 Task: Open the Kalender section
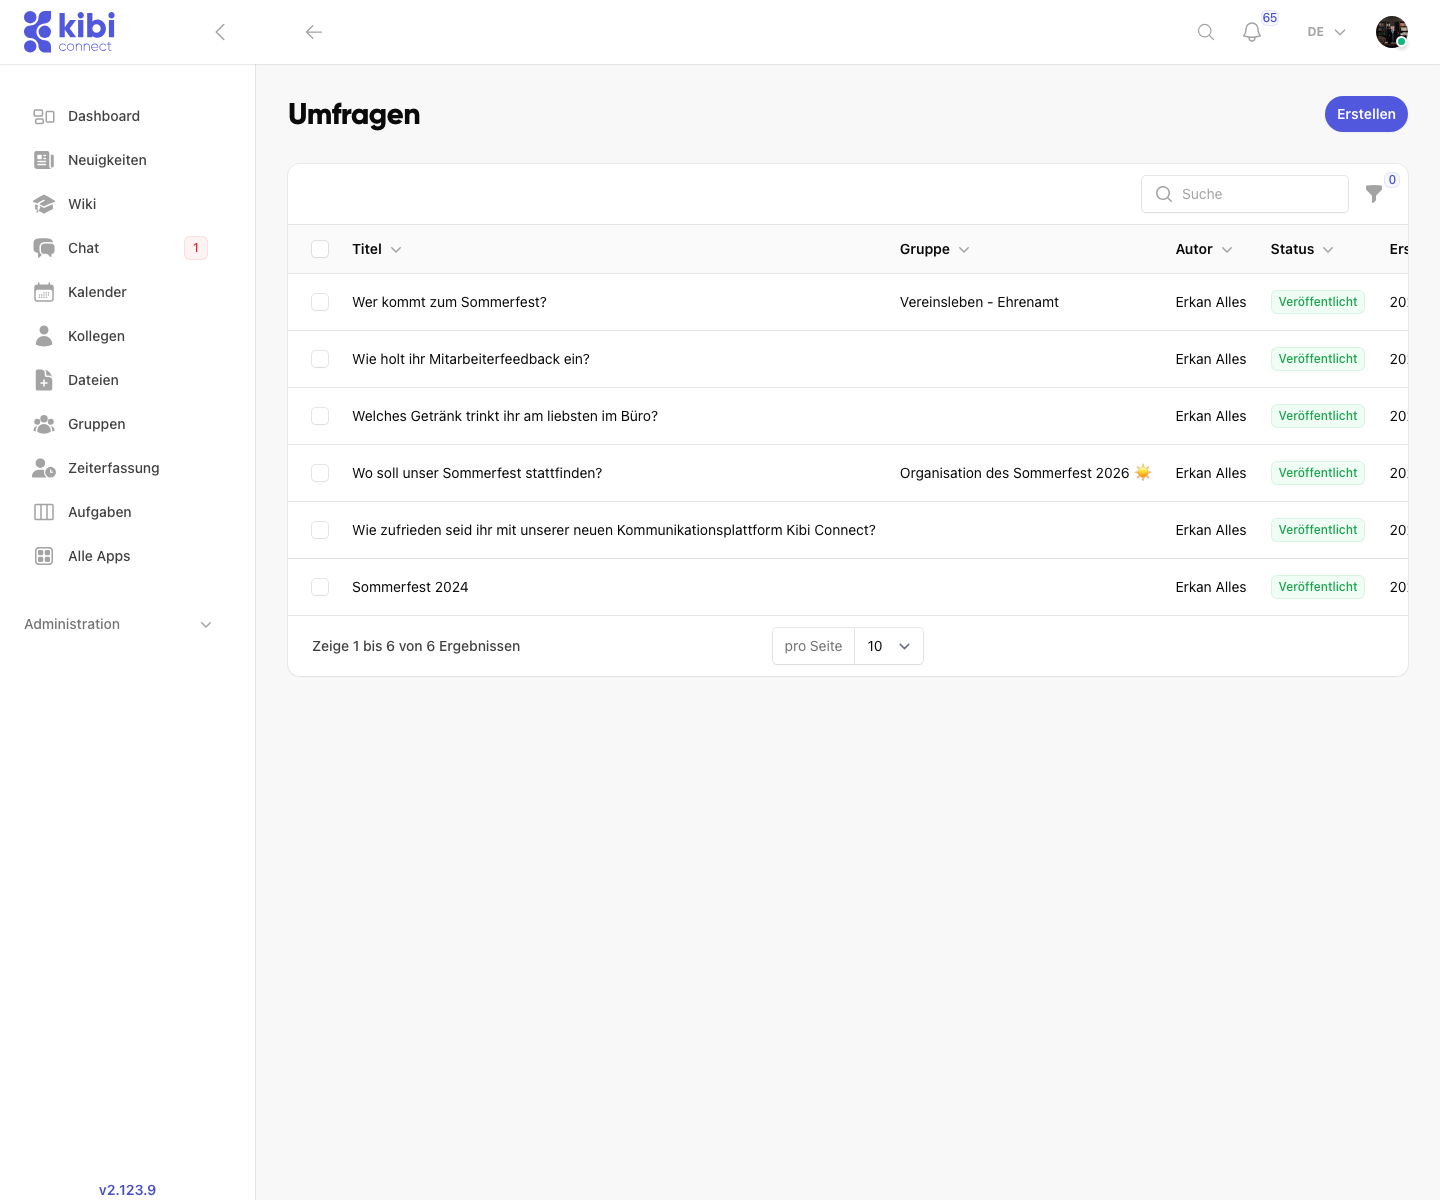[96, 292]
